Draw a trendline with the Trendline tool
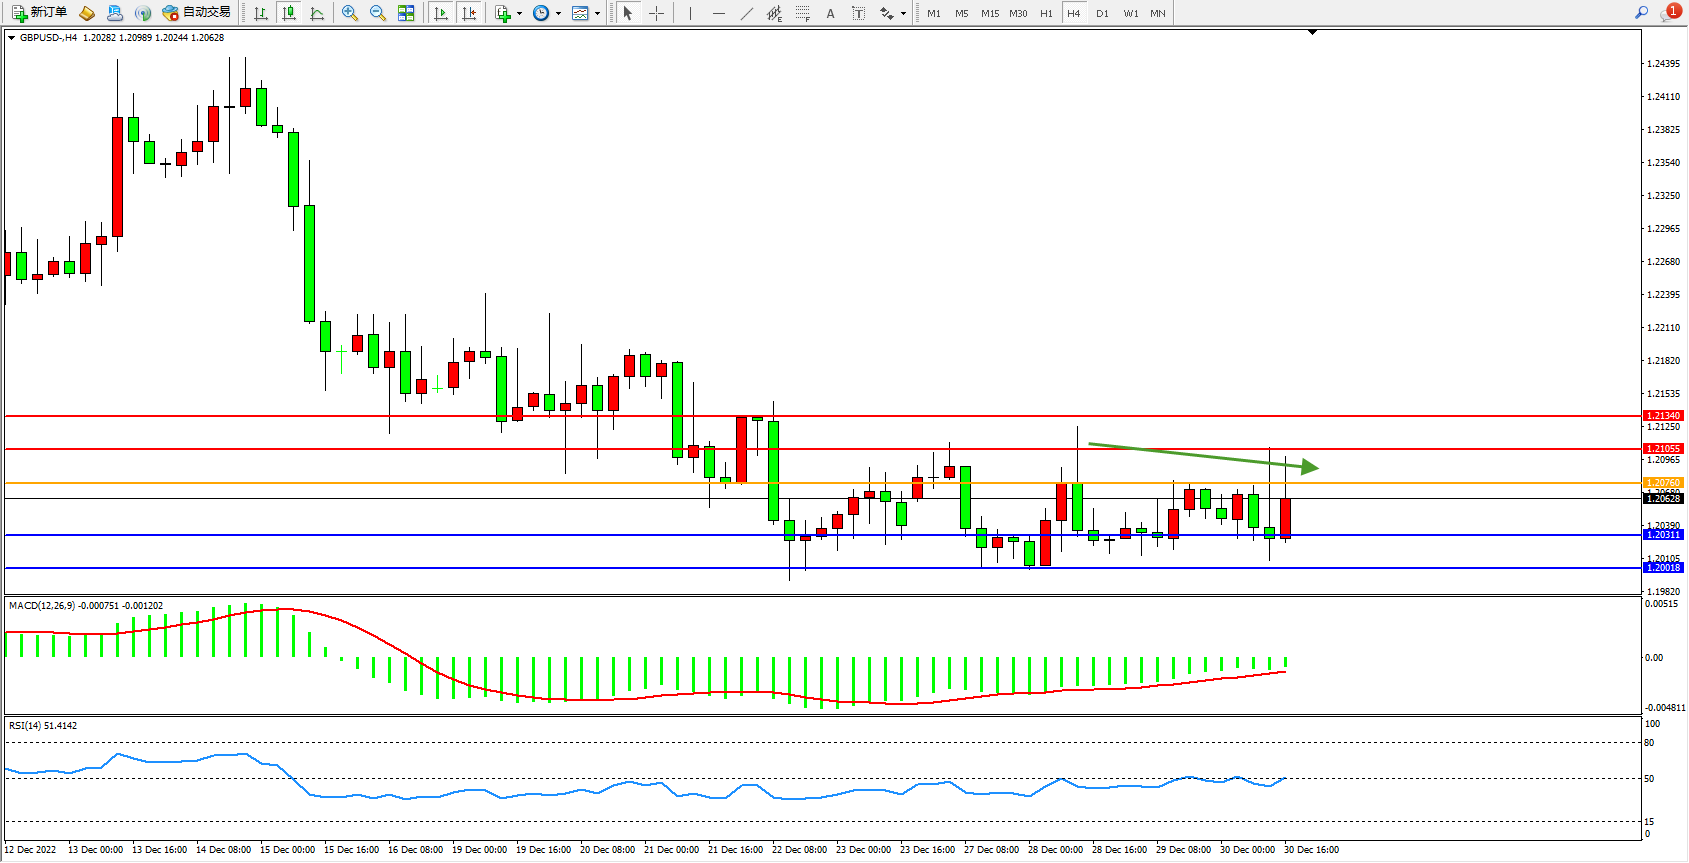The width and height of the screenshot is (1689, 863). pos(747,13)
